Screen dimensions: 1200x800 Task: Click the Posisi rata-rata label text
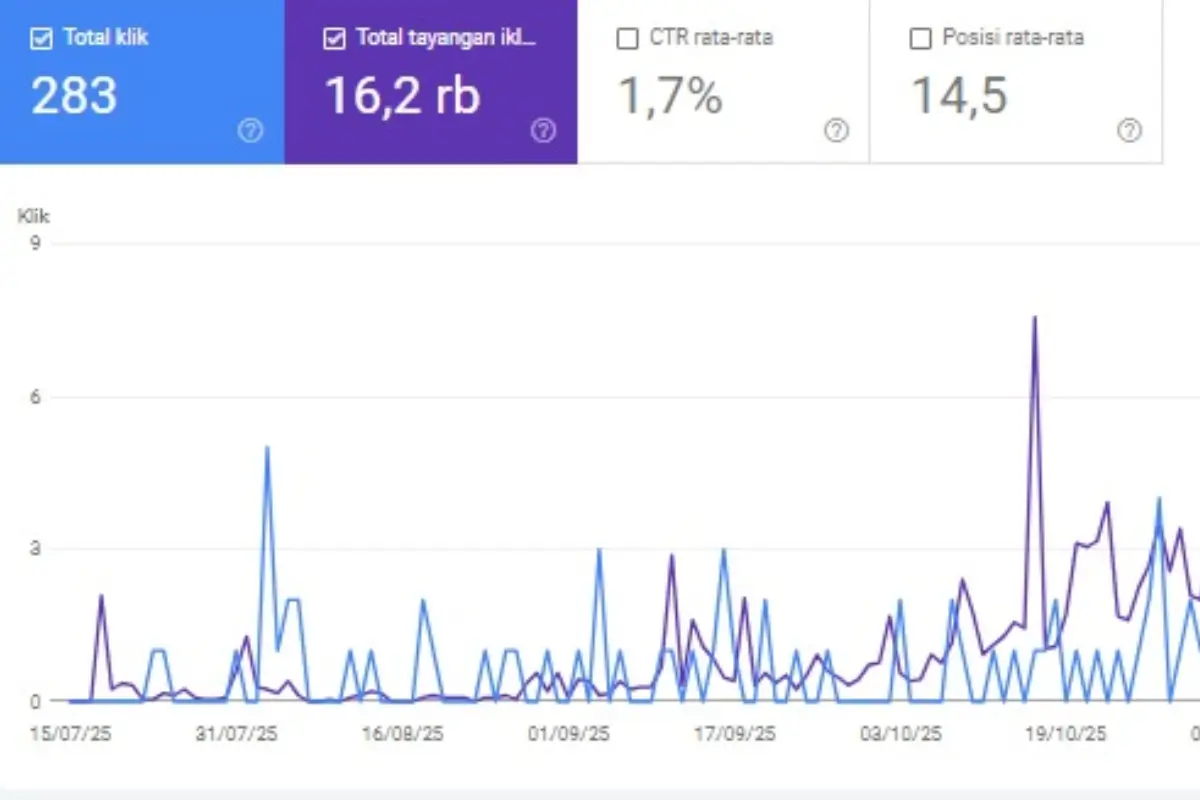1012,39
